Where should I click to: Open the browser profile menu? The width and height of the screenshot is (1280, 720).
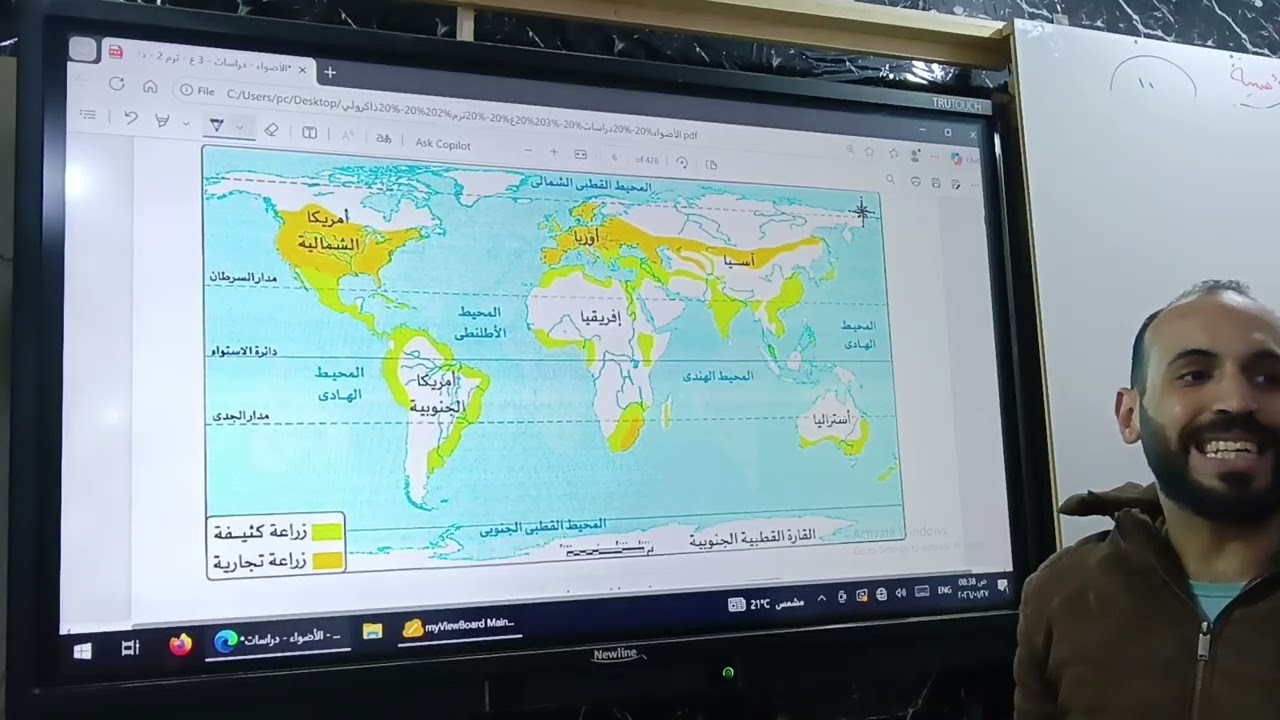pyautogui.click(x=914, y=156)
